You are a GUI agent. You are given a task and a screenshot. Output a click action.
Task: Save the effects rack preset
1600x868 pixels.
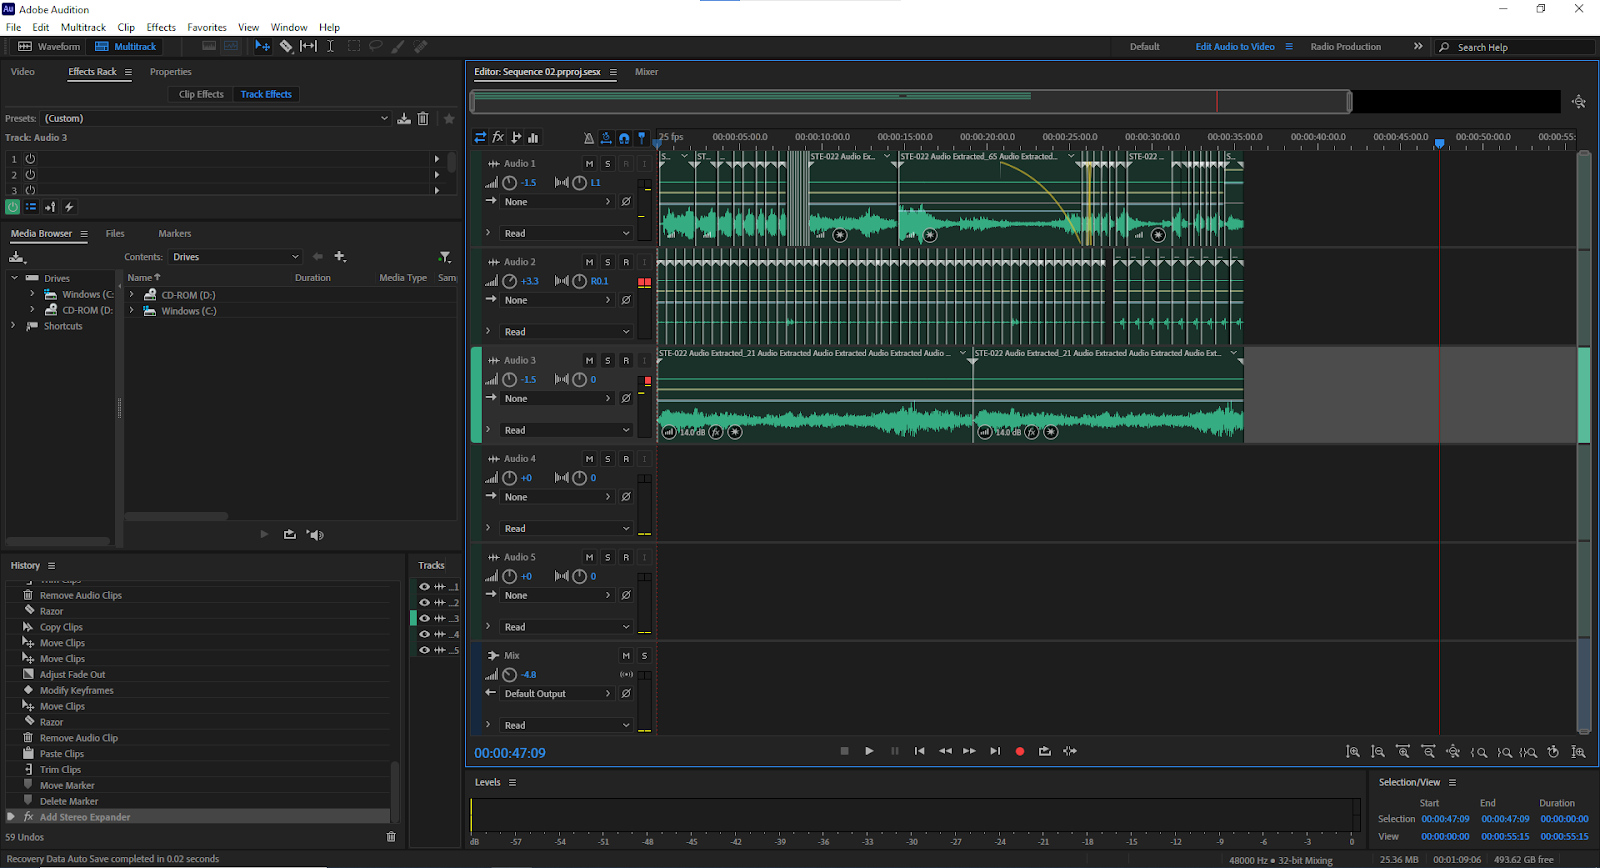[404, 118]
